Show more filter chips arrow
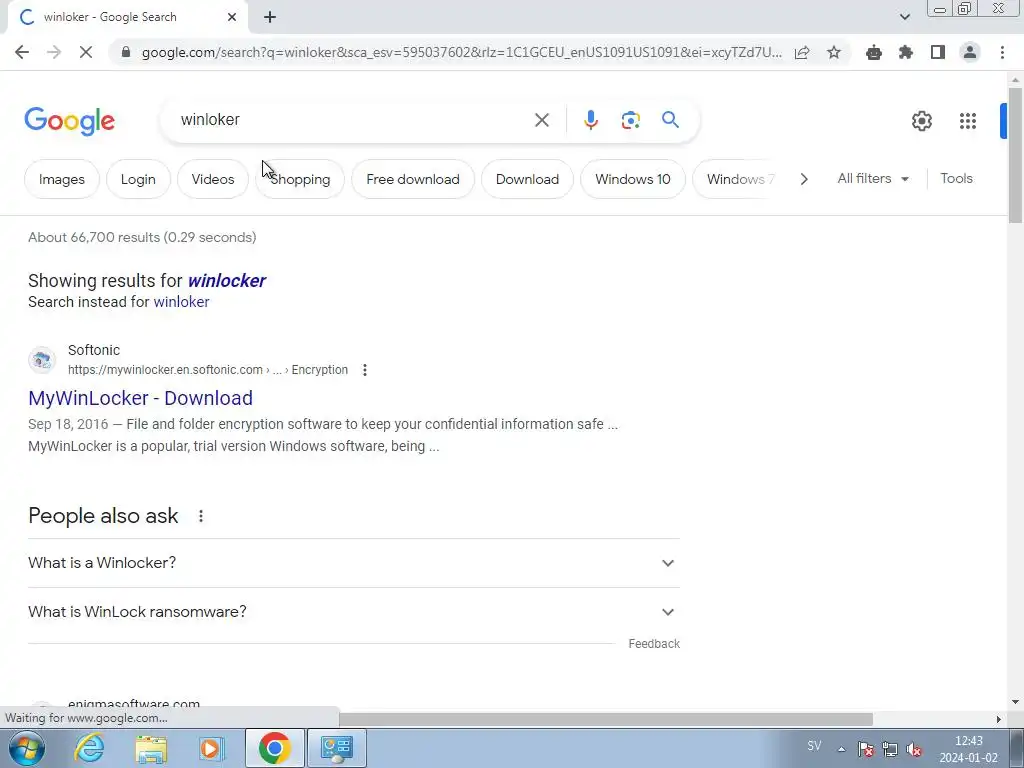The height and width of the screenshot is (768, 1024). 804,179
